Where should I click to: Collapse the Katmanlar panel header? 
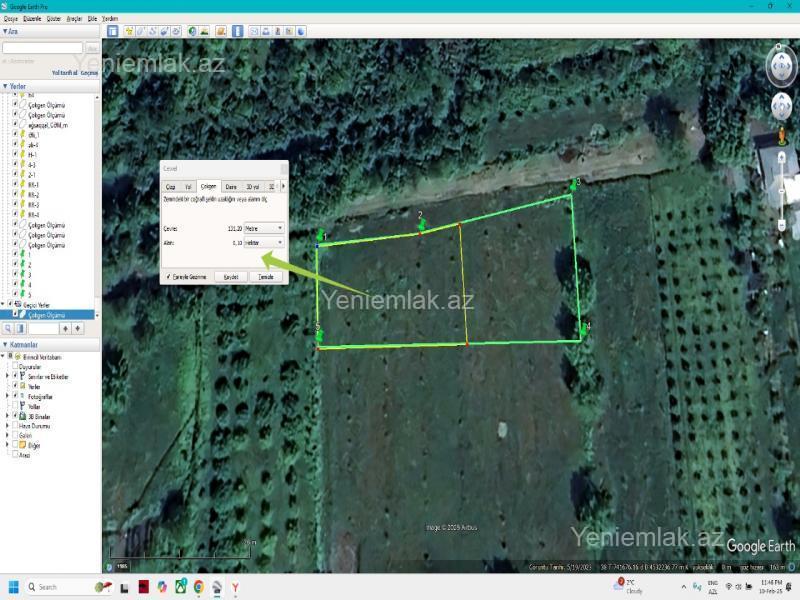[x=5, y=345]
